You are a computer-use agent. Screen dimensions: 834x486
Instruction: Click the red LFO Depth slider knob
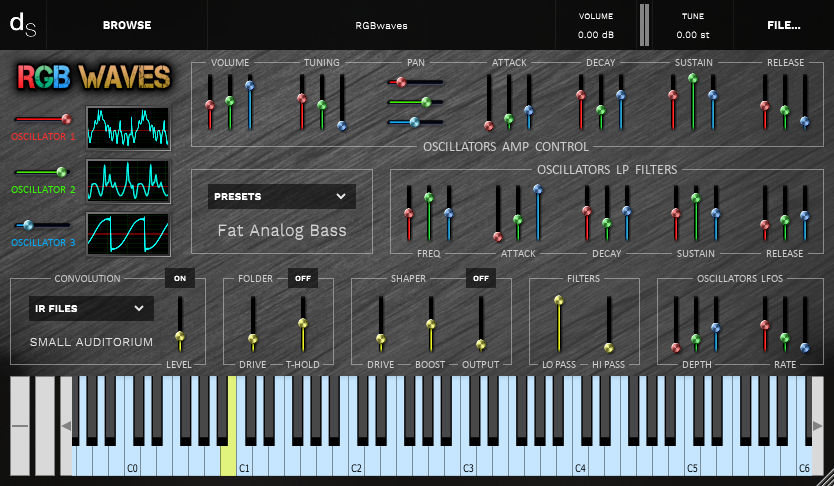click(675, 348)
